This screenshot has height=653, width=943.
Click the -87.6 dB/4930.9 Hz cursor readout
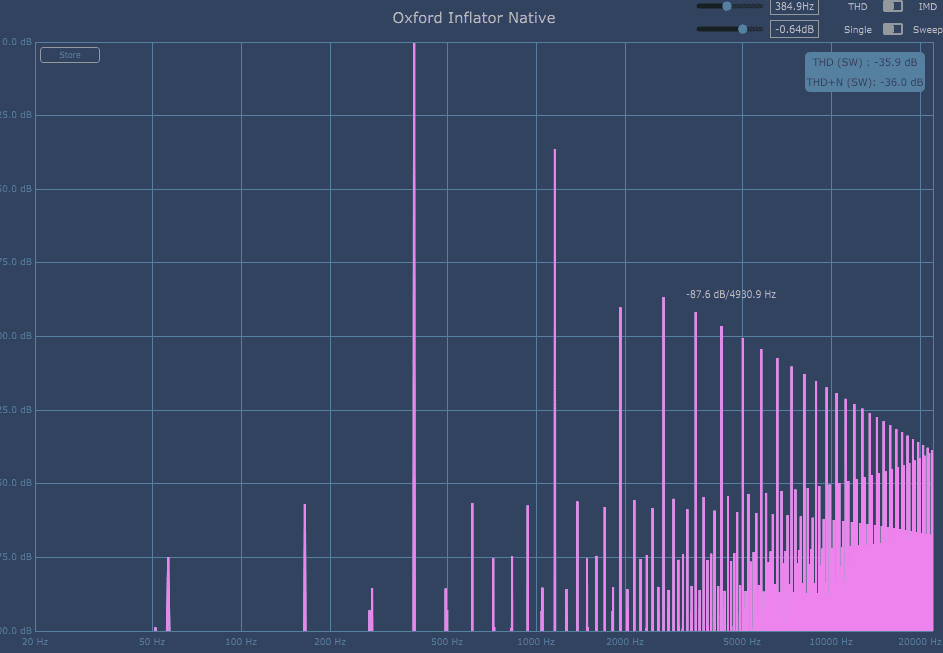[x=731, y=294]
